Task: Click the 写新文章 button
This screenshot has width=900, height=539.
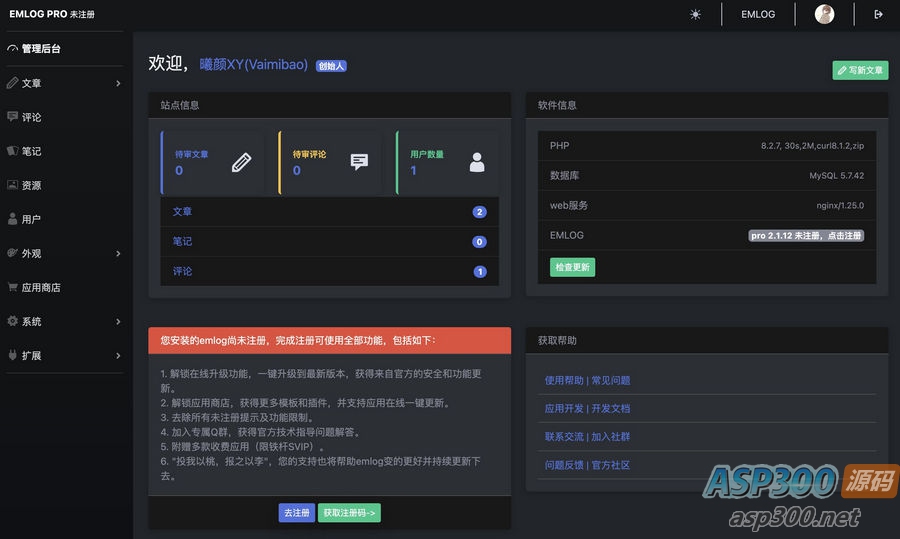Action: (x=860, y=70)
